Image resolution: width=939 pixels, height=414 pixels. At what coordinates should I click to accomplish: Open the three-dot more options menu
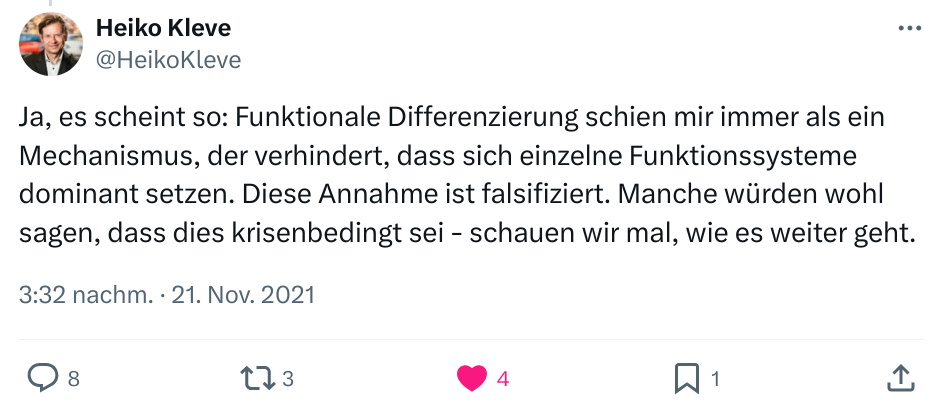(909, 29)
